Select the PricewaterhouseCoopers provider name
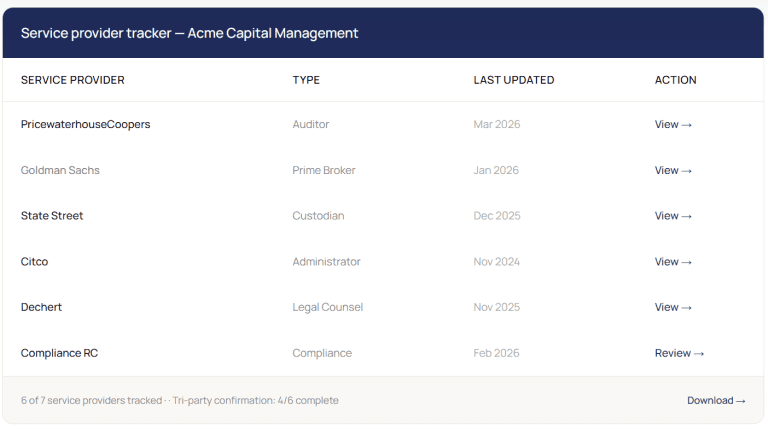This screenshot has height=429, width=768. 85,125
